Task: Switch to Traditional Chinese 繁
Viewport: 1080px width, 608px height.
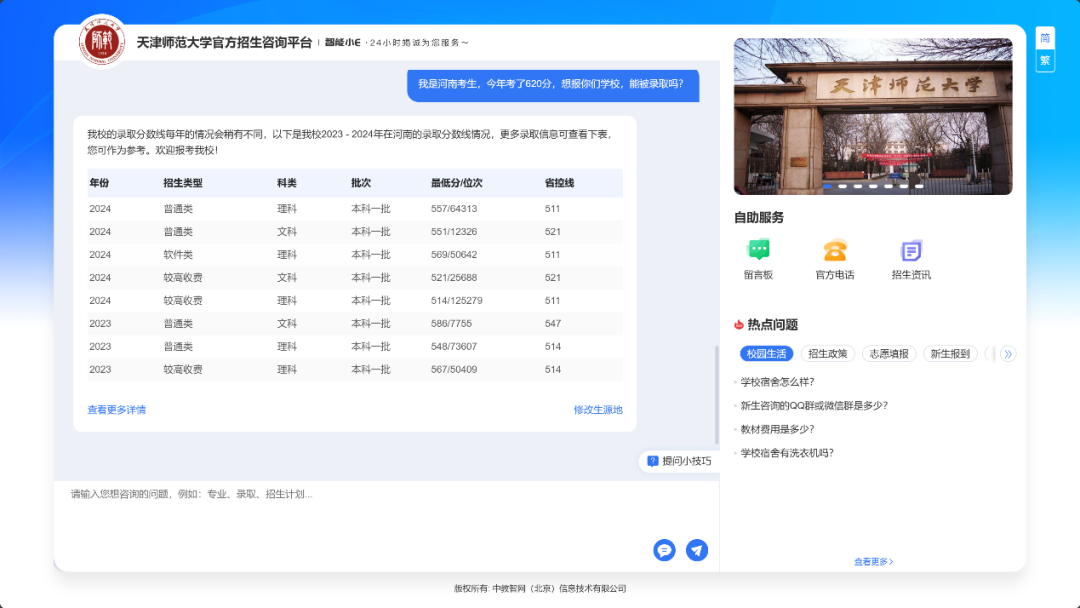Action: 1045,60
